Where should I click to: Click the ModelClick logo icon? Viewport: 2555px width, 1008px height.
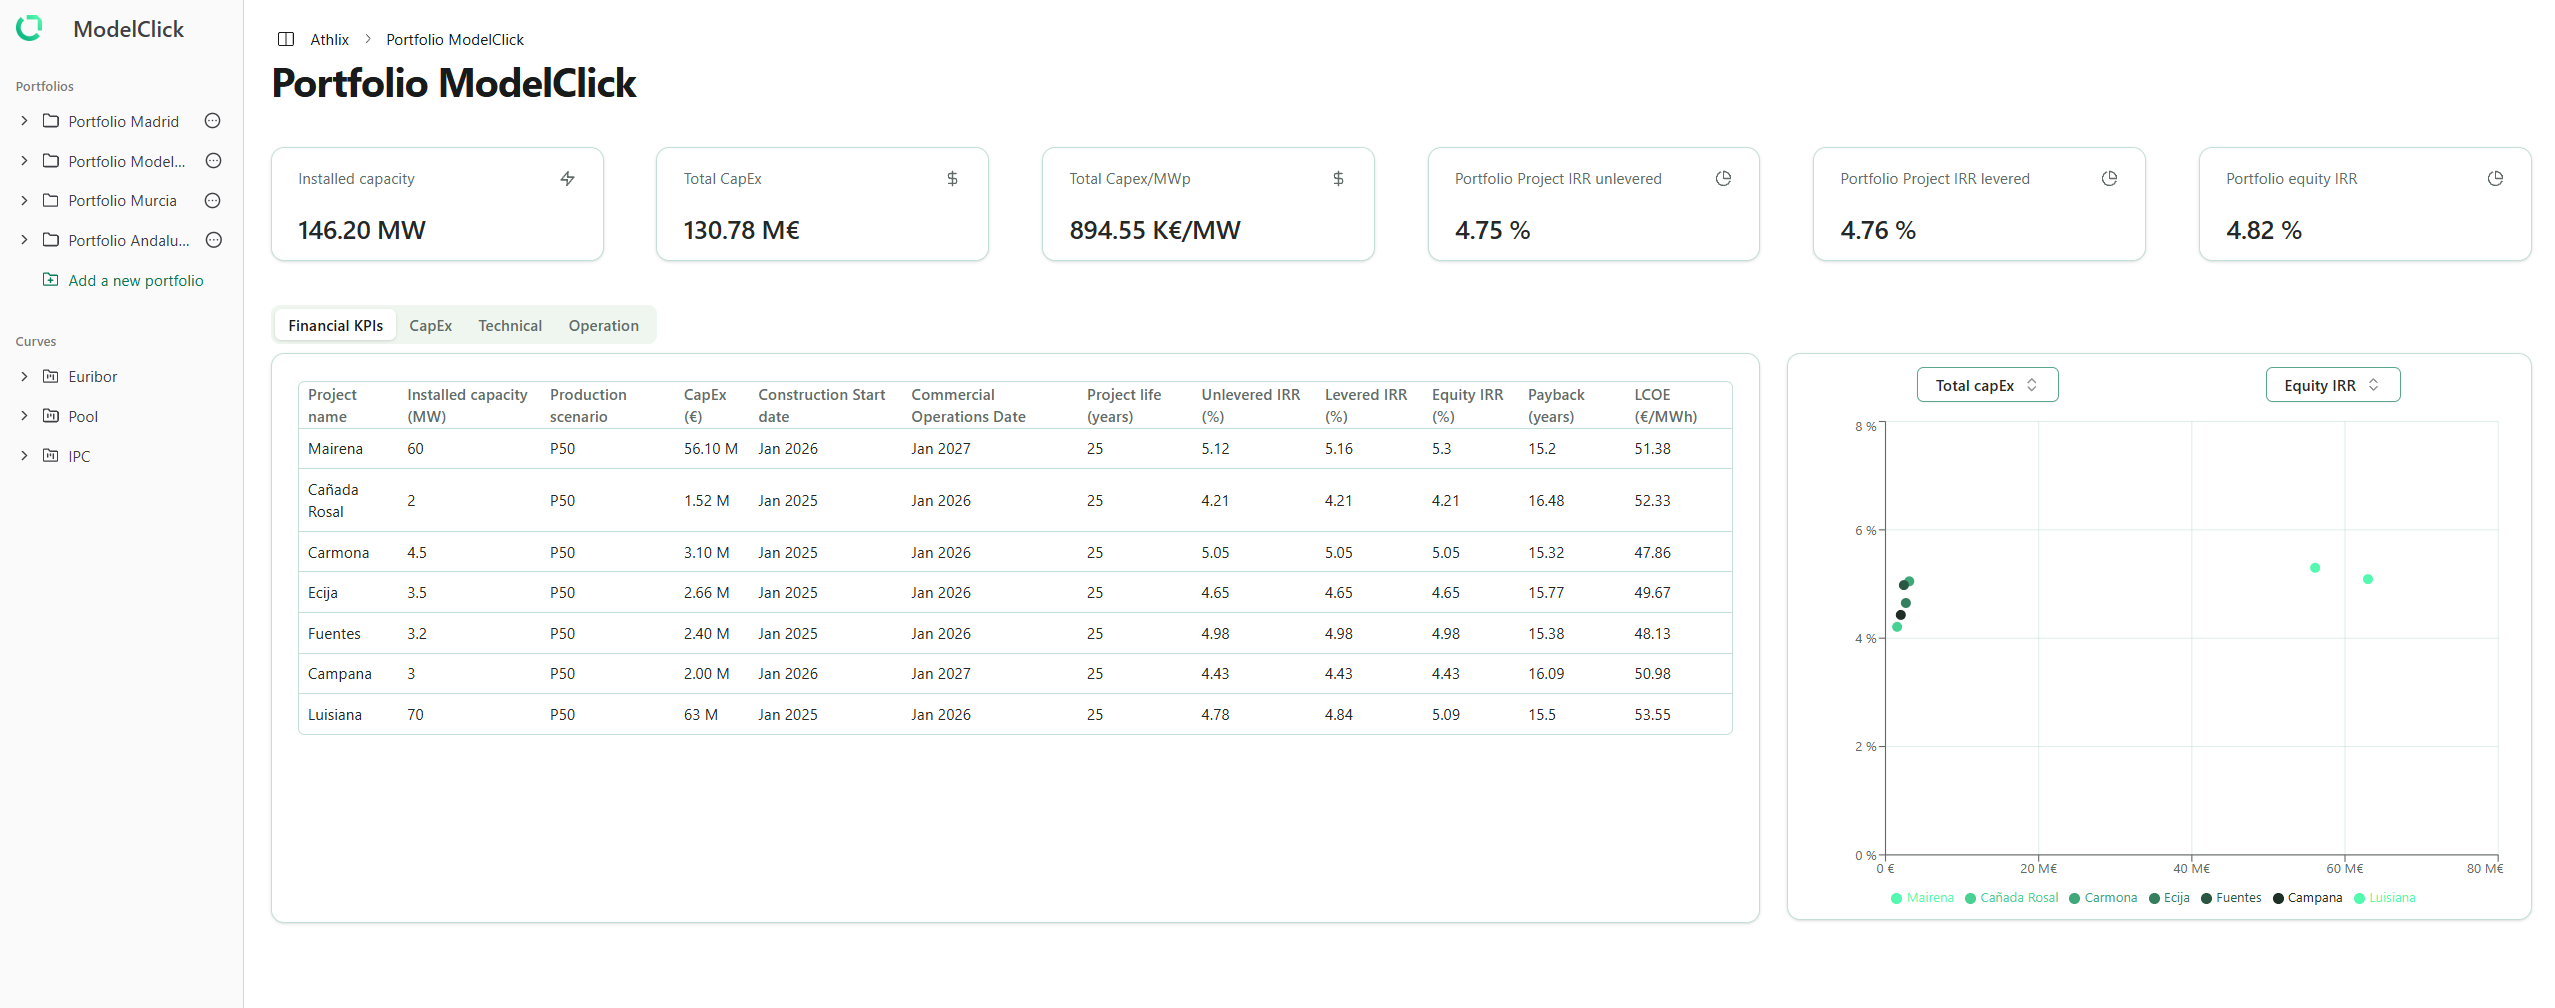29,29
